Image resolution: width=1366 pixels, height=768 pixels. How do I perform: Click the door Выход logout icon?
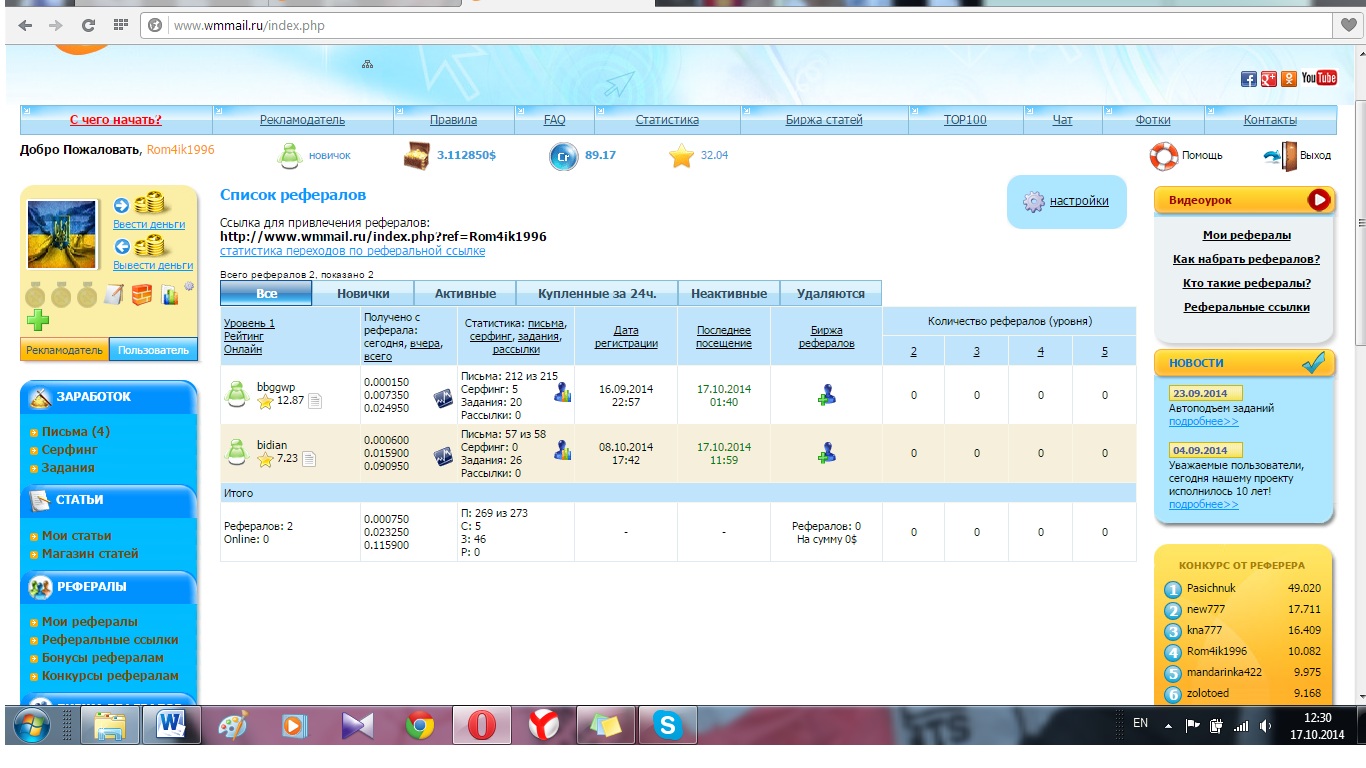1281,156
